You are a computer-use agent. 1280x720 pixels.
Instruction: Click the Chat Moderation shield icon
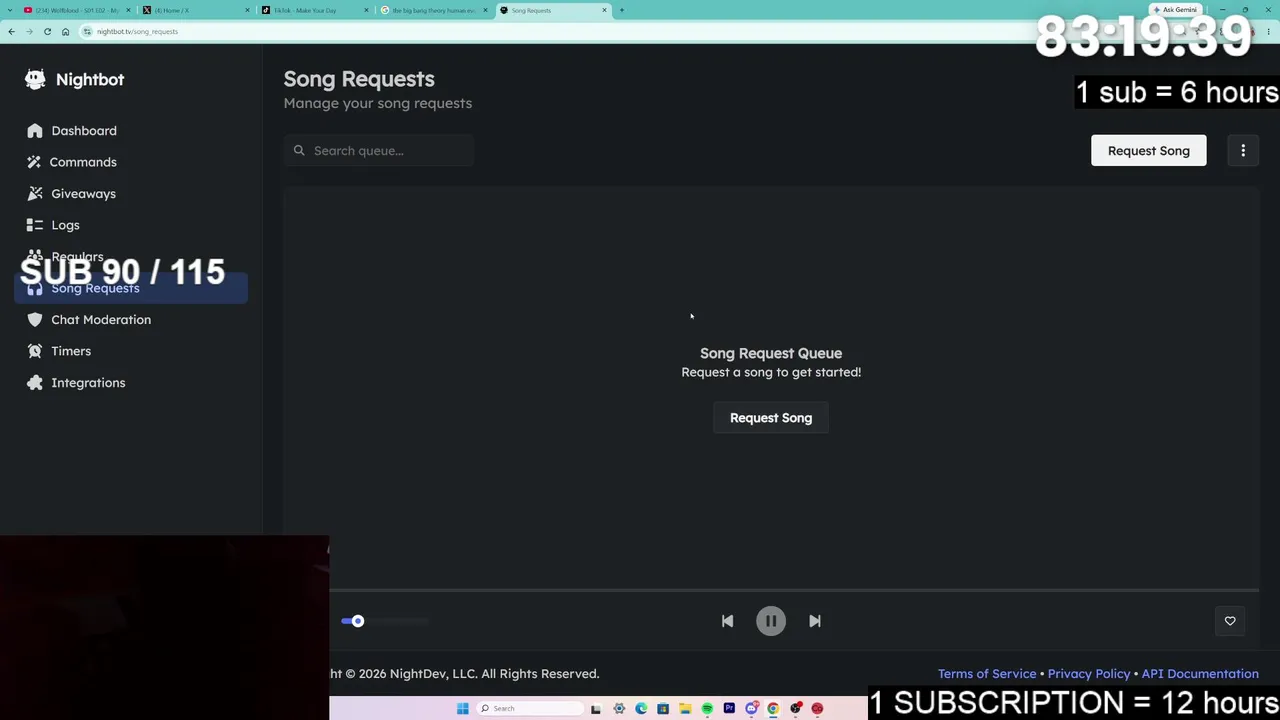(x=35, y=320)
